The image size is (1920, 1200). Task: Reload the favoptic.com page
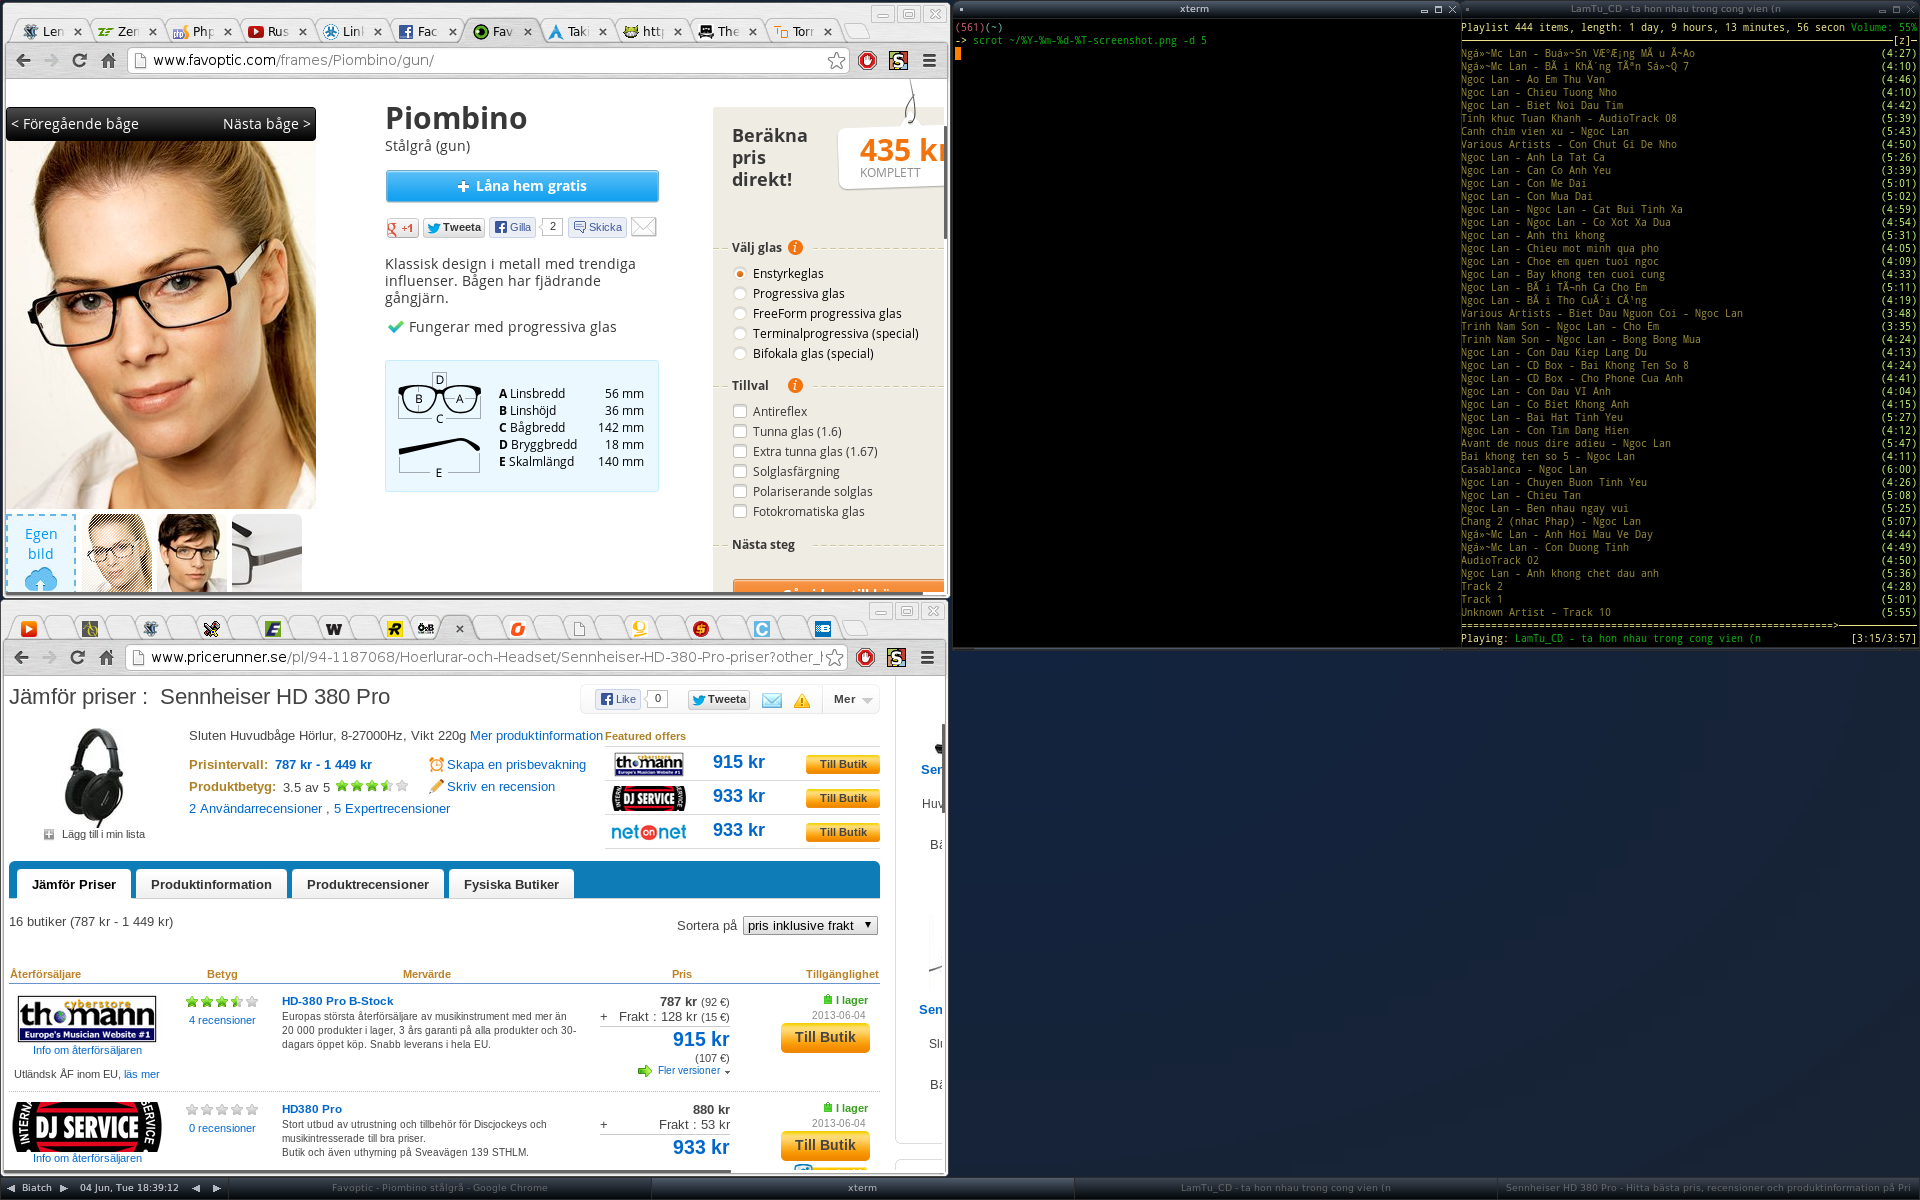[79, 60]
